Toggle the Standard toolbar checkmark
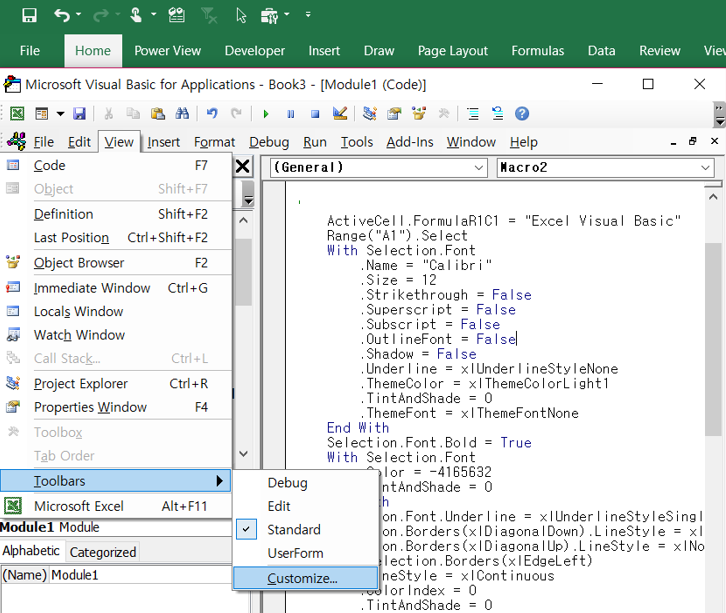 (x=293, y=530)
